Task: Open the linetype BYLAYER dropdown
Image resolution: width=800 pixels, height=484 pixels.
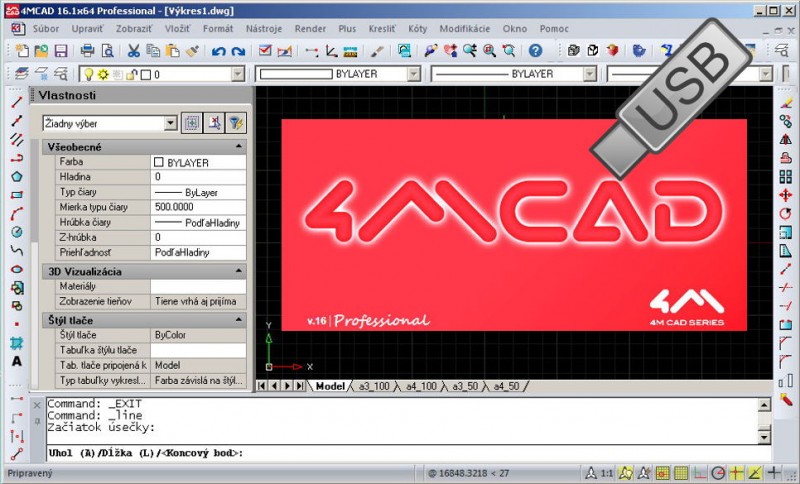Action: coord(590,74)
